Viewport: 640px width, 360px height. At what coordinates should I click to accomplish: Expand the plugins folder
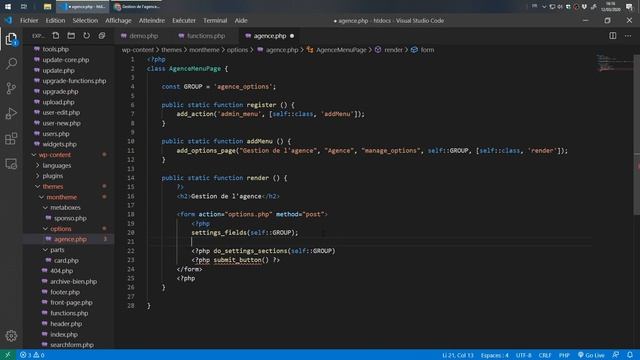(53, 176)
